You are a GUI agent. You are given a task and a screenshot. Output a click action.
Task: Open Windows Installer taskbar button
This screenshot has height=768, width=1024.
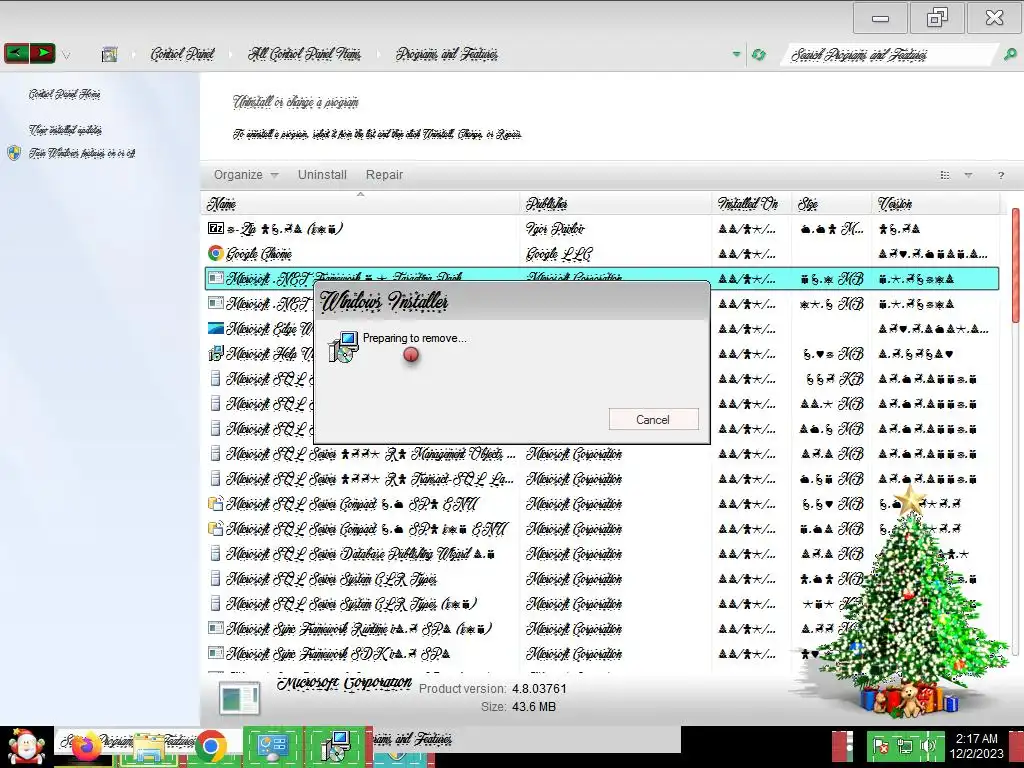336,746
